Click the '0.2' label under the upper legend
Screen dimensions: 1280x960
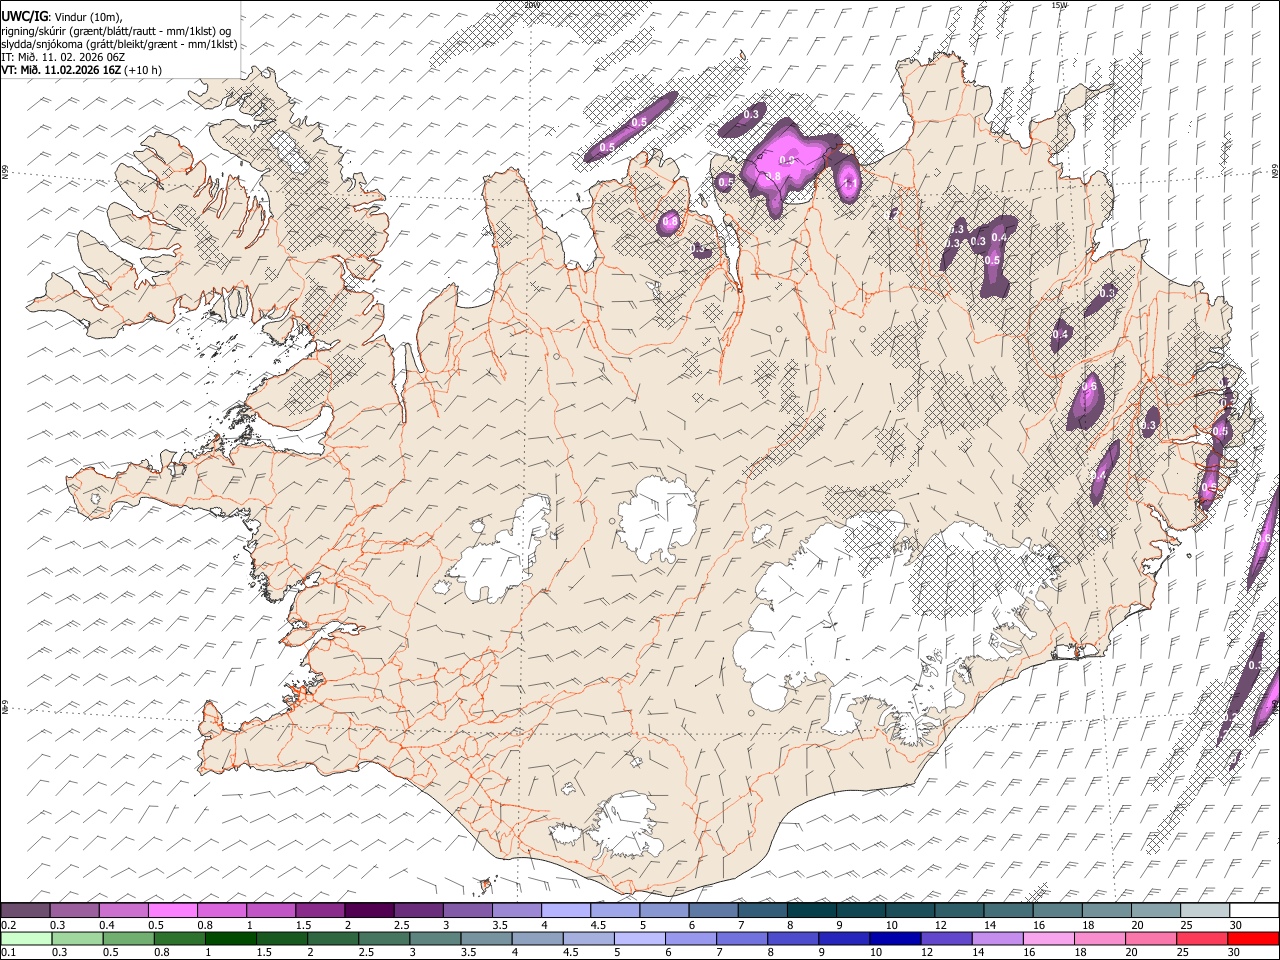point(8,925)
